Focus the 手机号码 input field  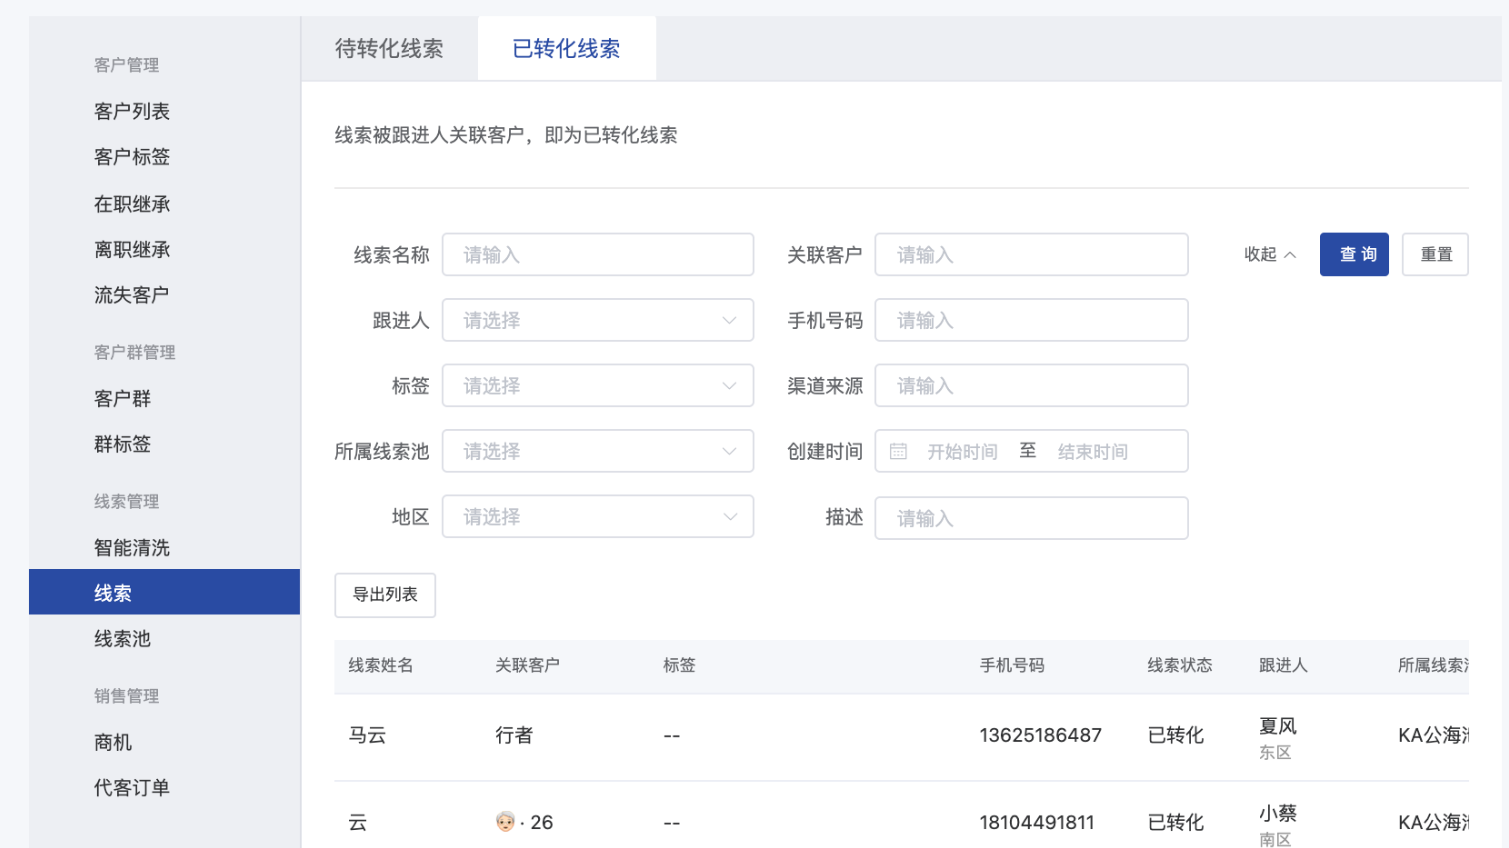[1031, 320]
